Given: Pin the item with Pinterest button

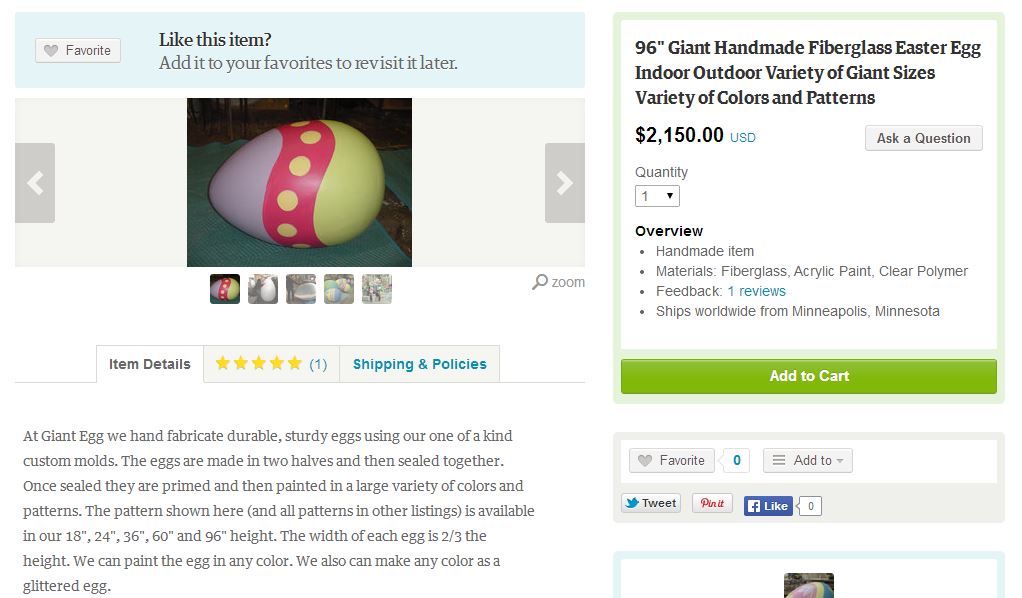Looking at the screenshot, I should coord(712,503).
